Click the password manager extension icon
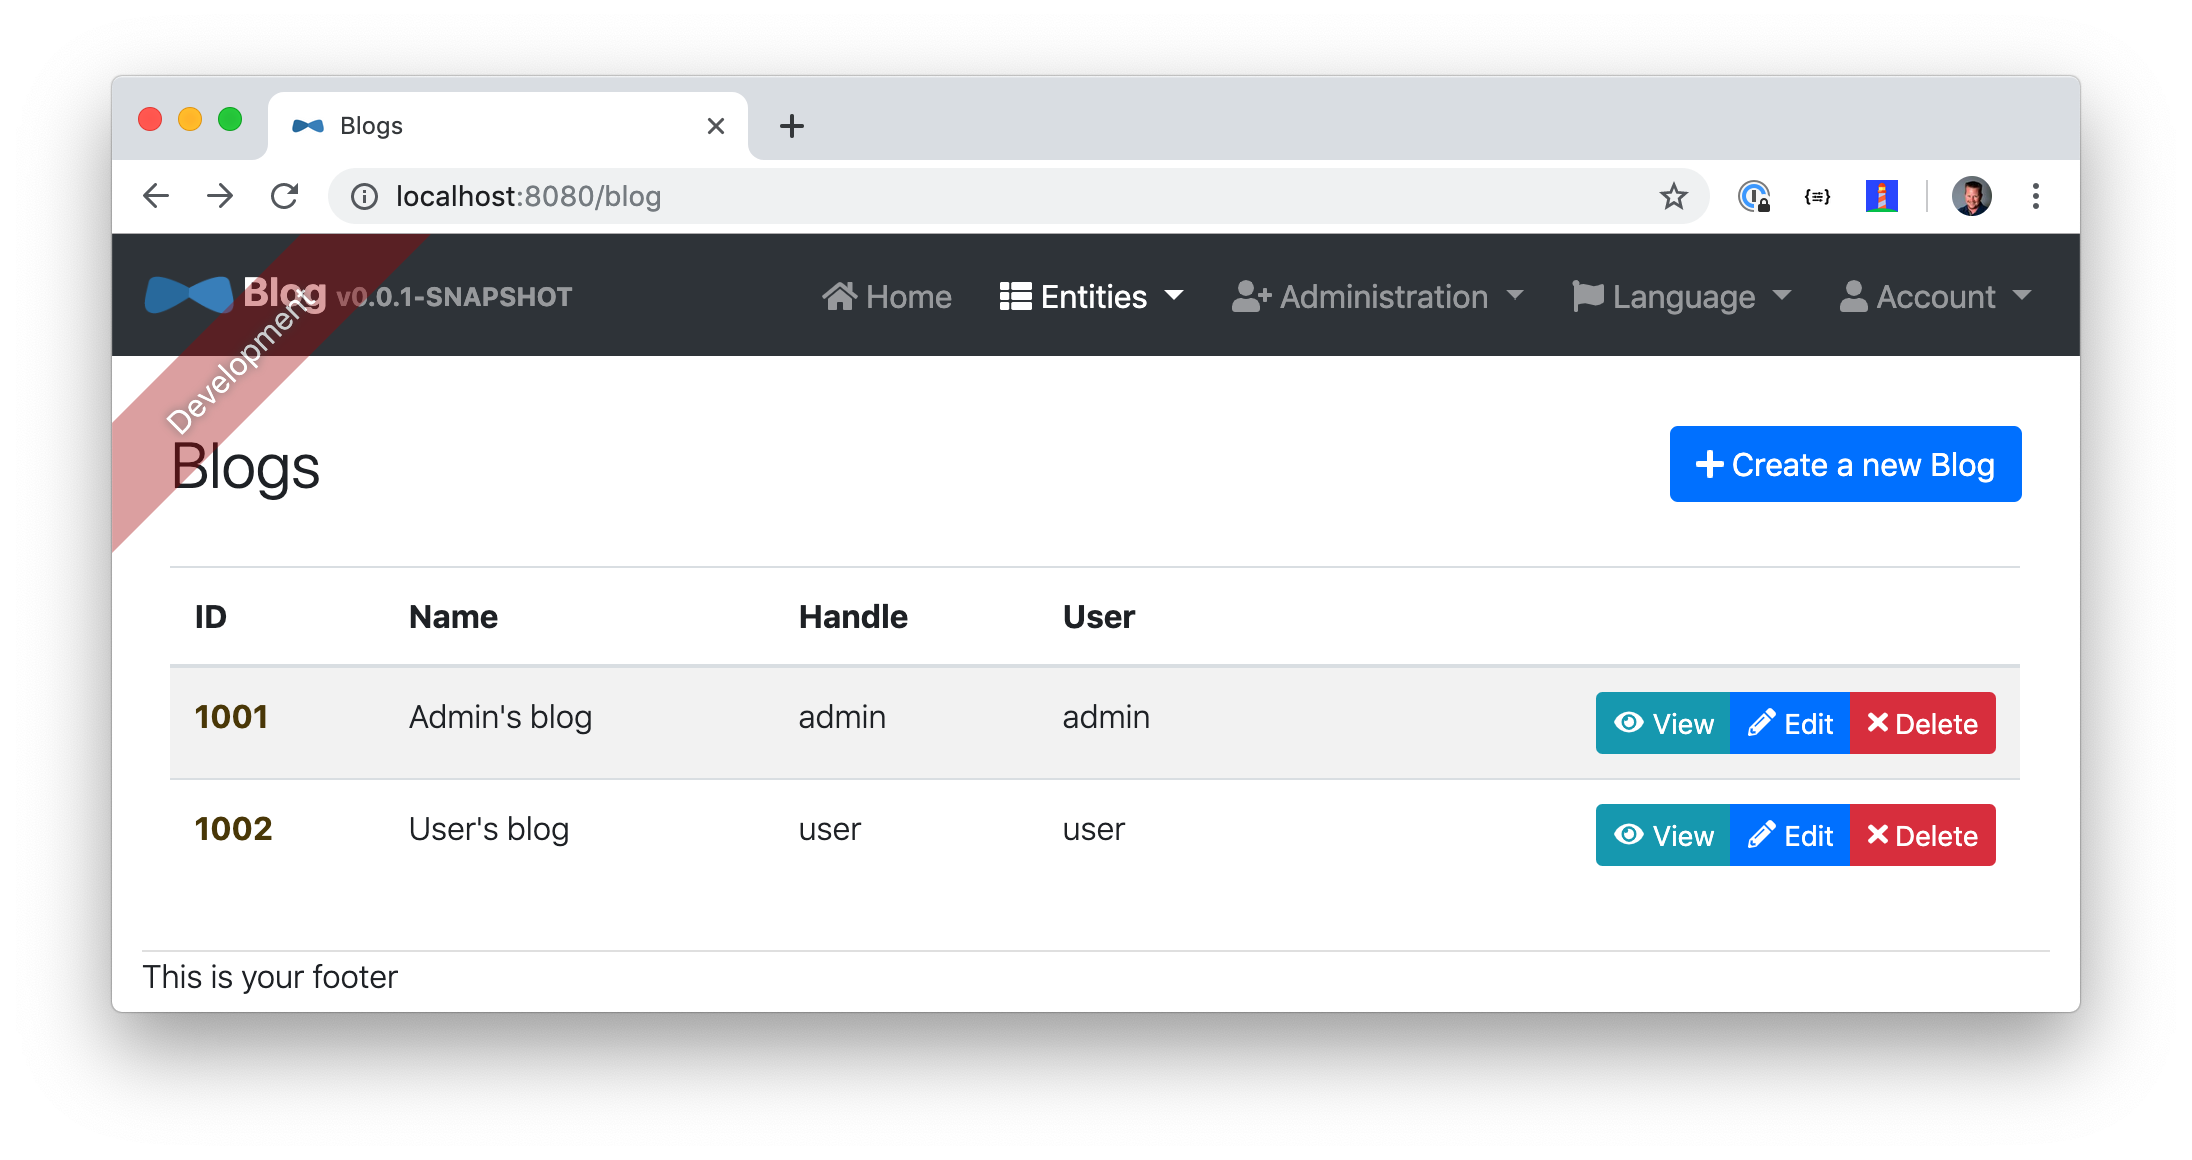 coord(1753,196)
